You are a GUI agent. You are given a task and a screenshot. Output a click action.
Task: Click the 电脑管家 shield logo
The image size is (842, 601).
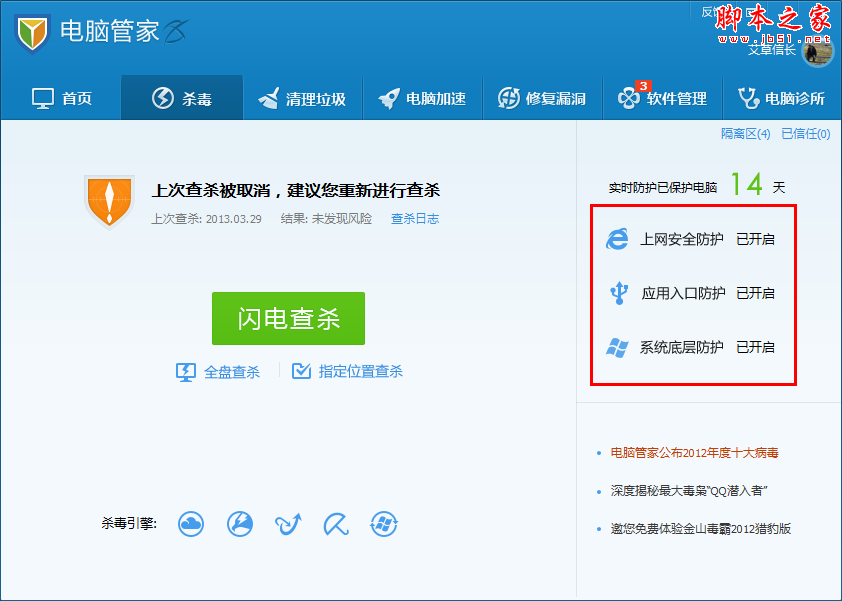click(x=32, y=33)
